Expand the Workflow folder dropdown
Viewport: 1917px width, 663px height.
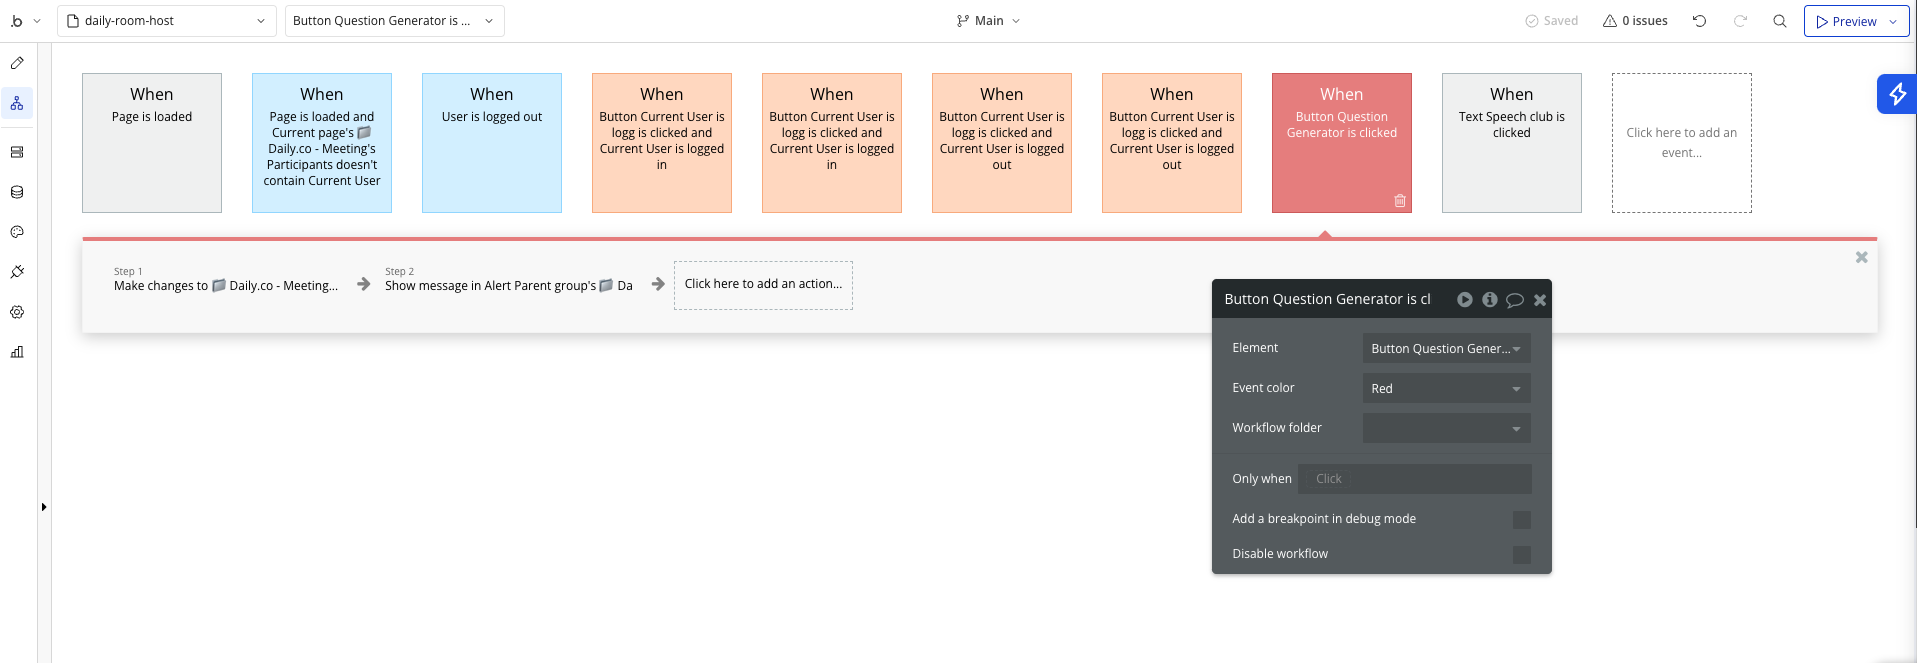(x=1446, y=428)
